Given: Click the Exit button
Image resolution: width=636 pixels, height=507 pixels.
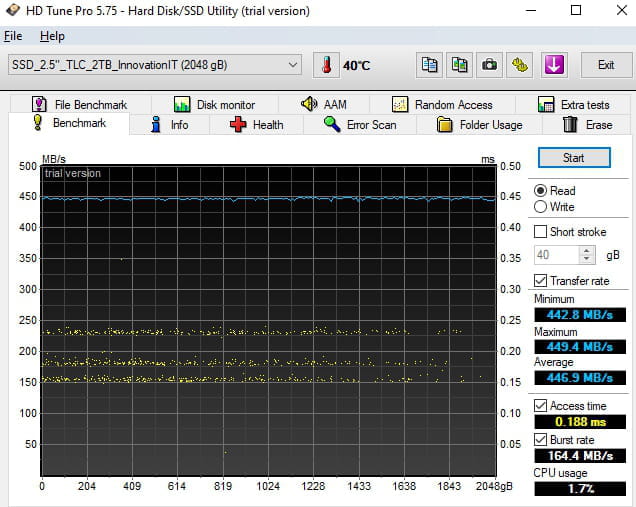Looking at the screenshot, I should [x=606, y=65].
